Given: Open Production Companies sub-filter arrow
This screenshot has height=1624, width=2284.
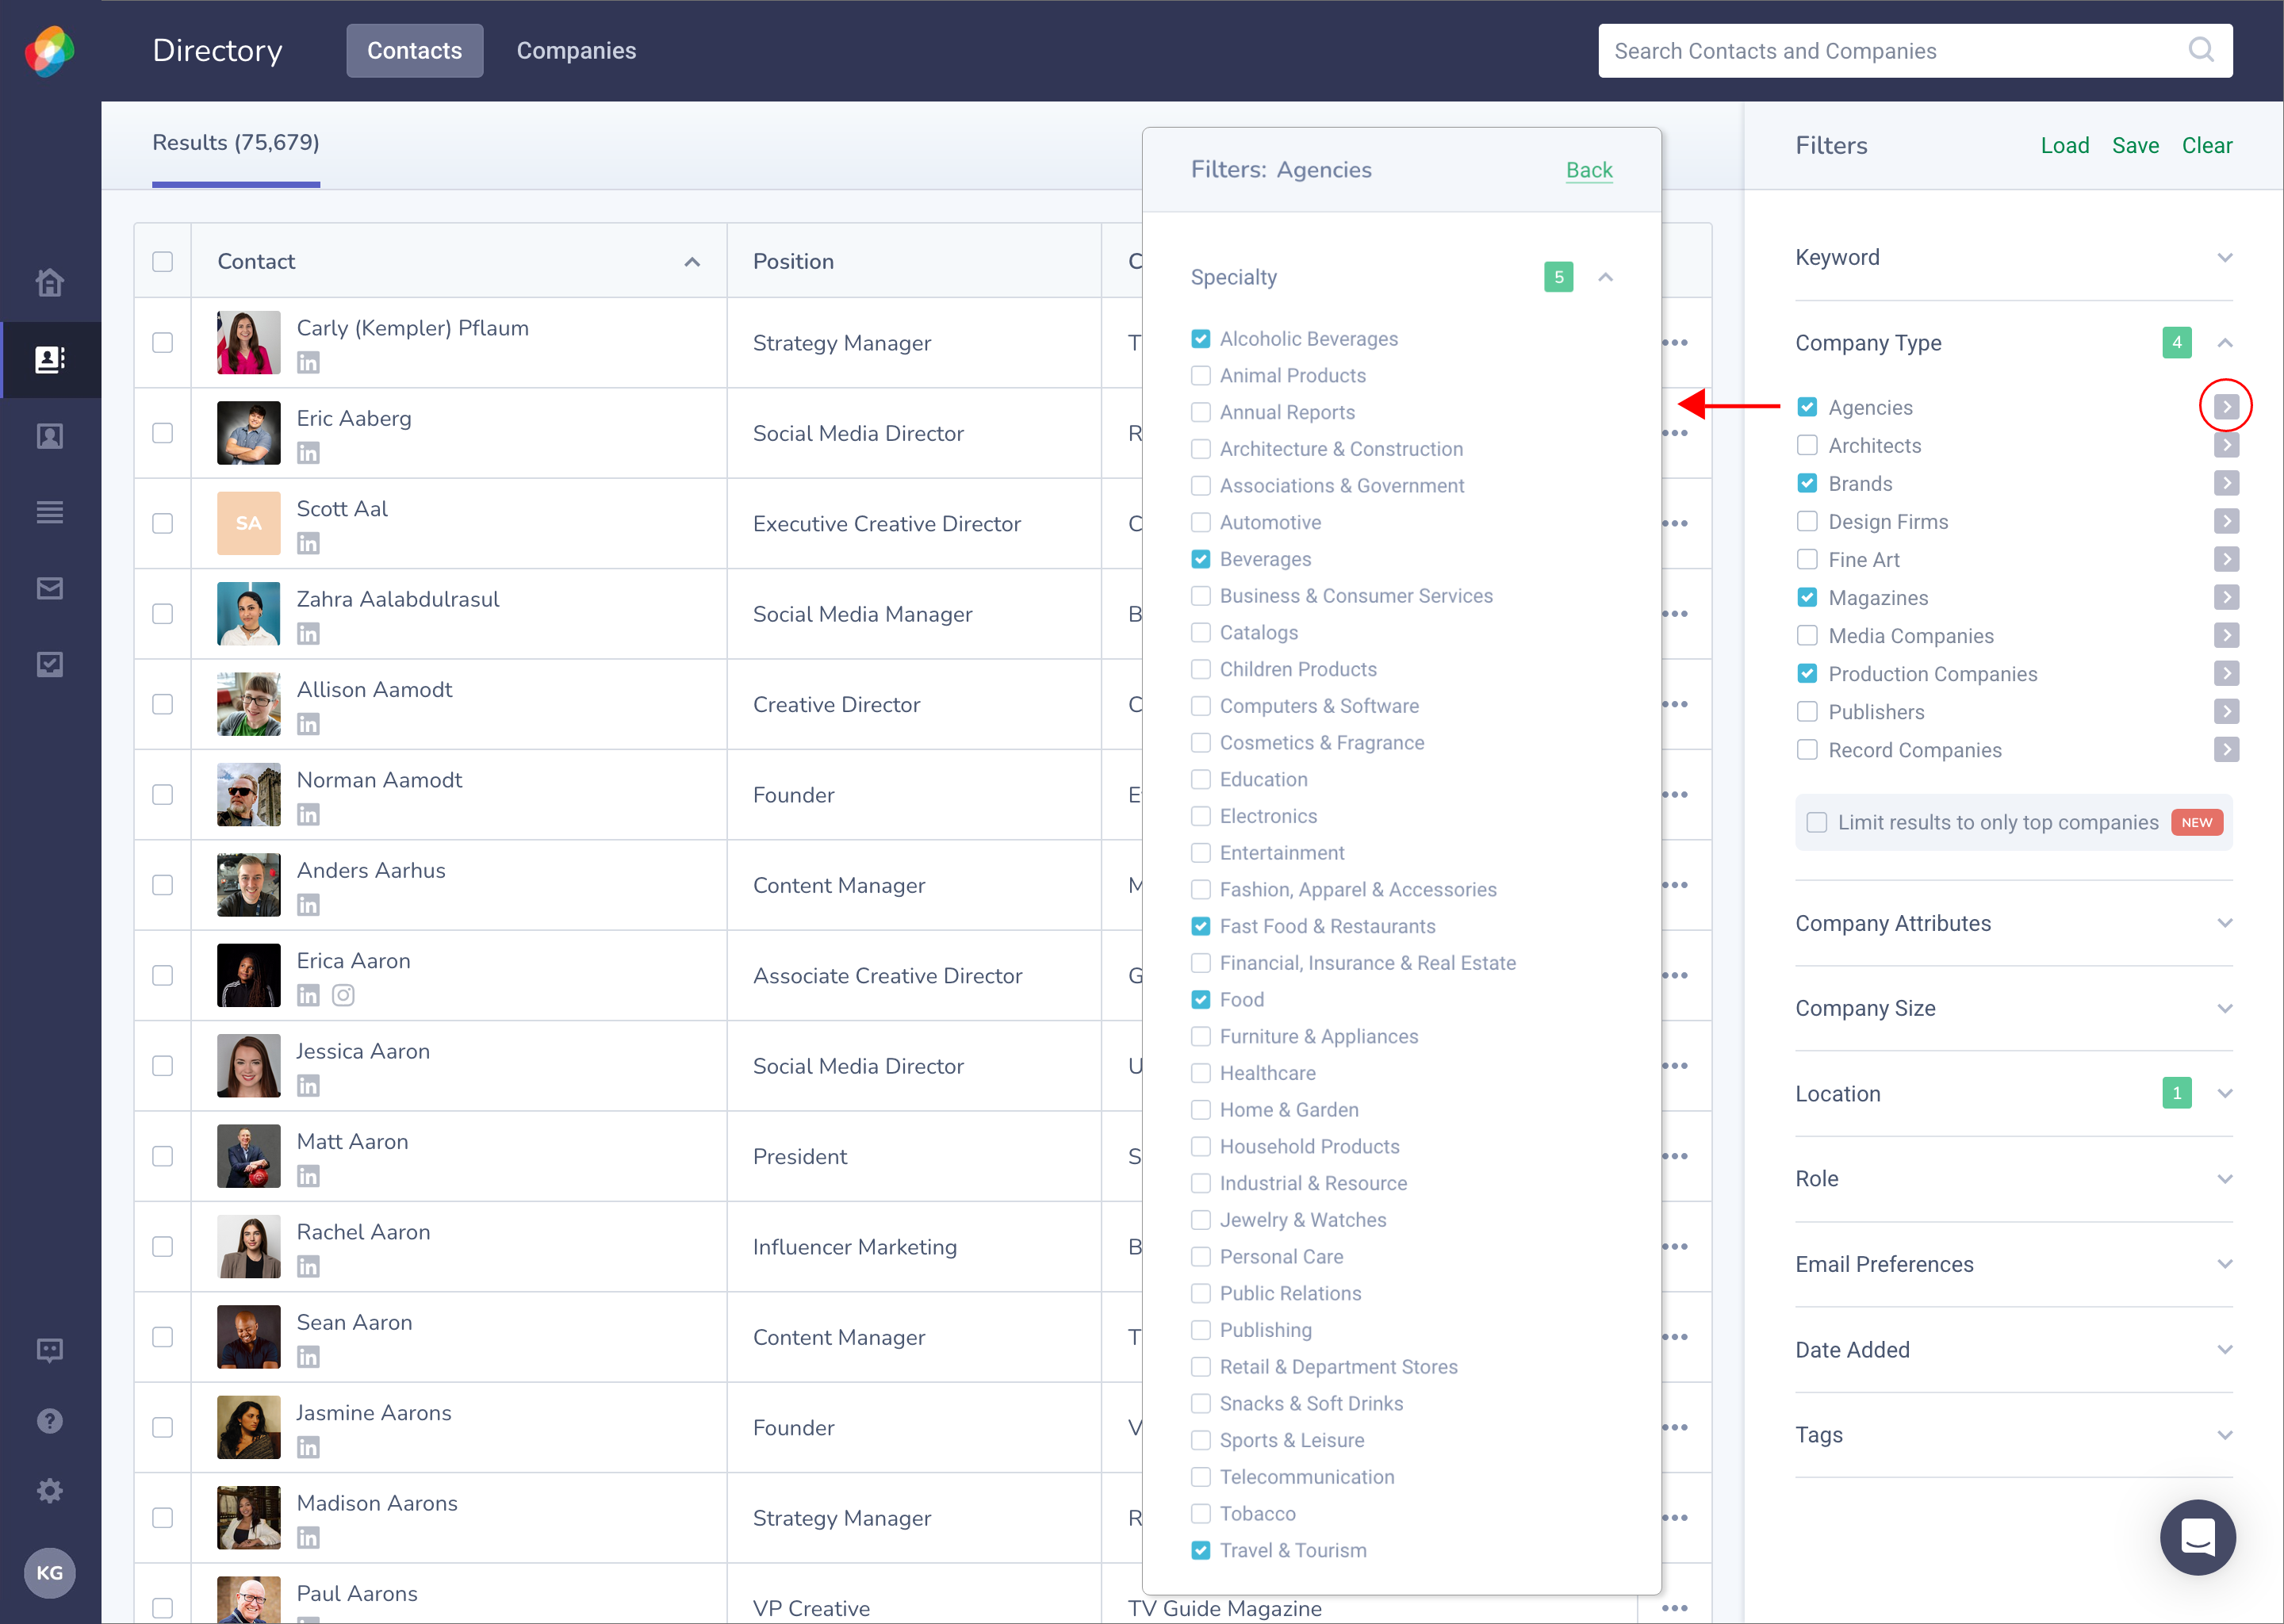Looking at the screenshot, I should [2226, 673].
